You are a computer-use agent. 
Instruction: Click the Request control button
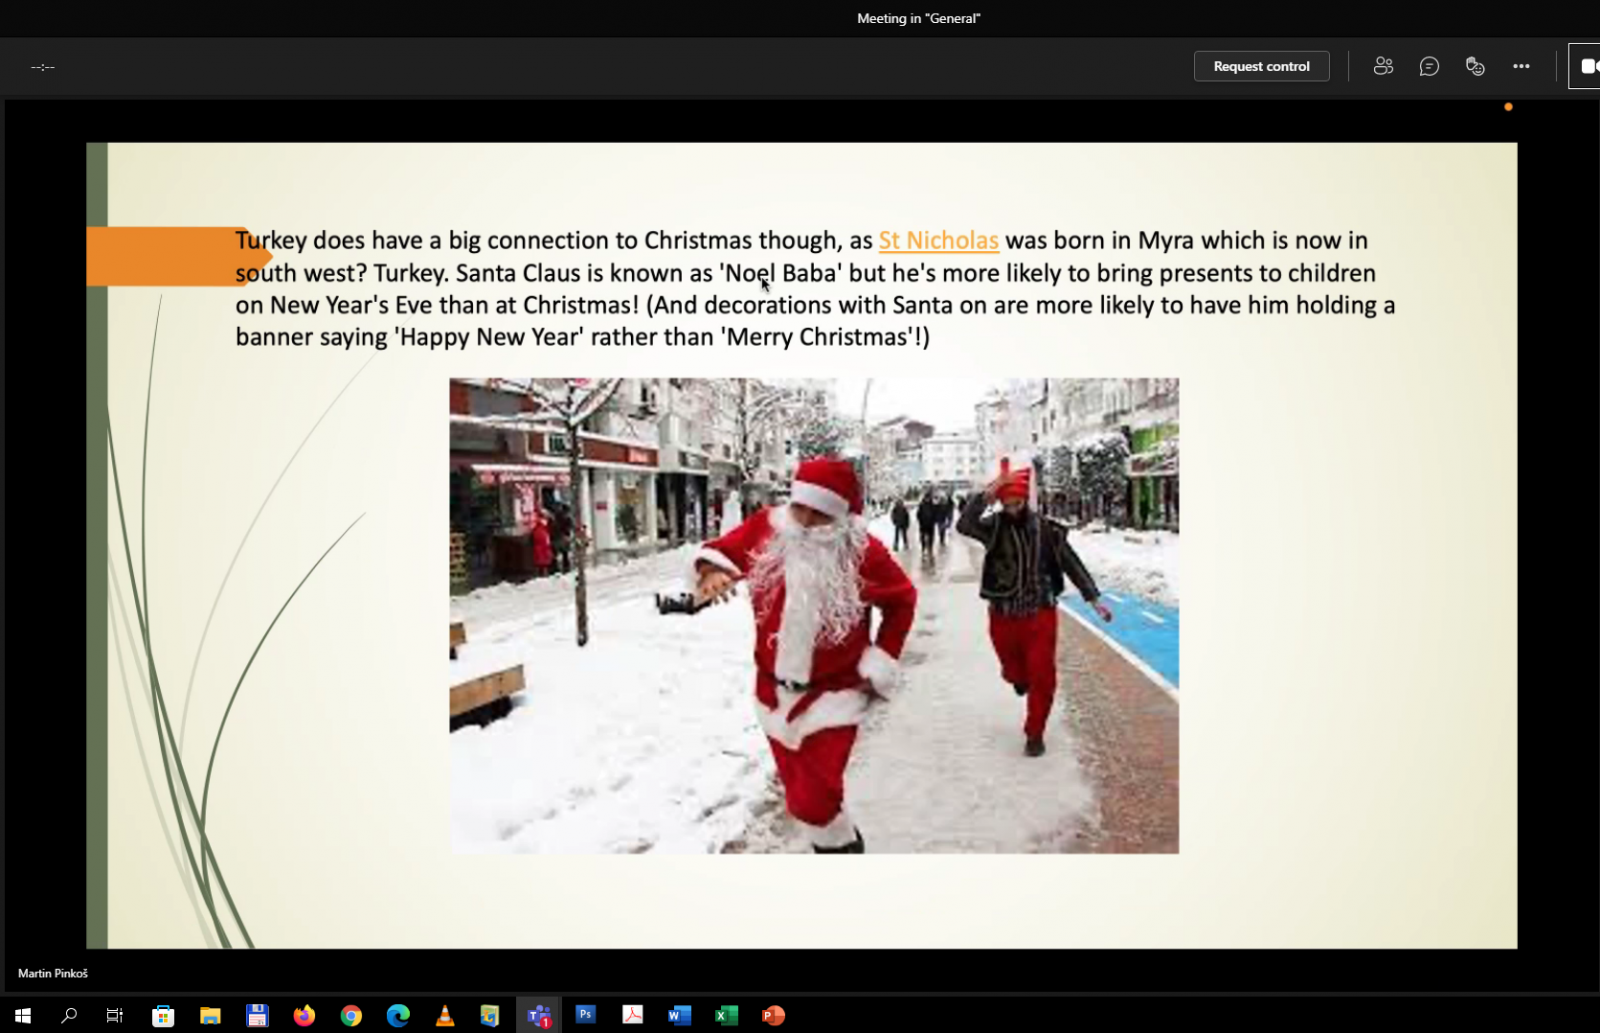click(1261, 66)
